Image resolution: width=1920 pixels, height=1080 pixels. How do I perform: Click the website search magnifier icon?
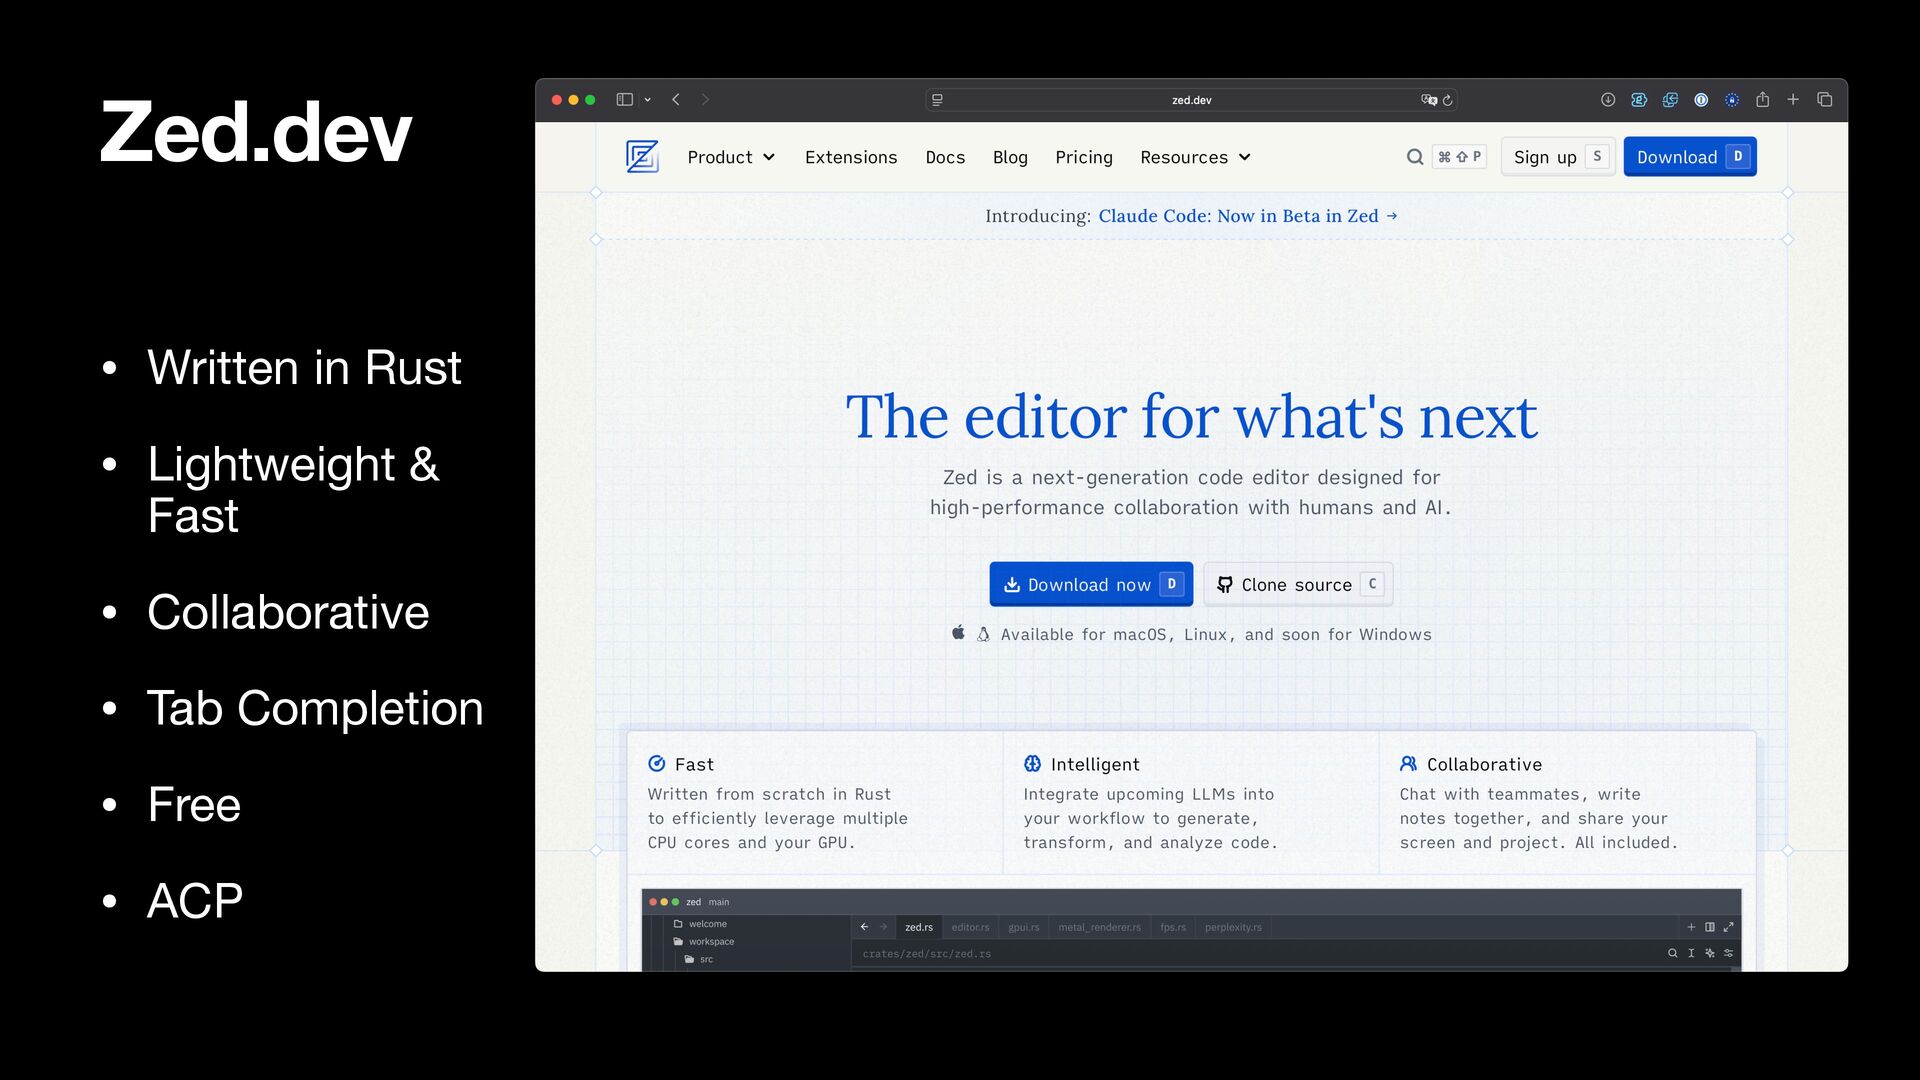tap(1415, 157)
